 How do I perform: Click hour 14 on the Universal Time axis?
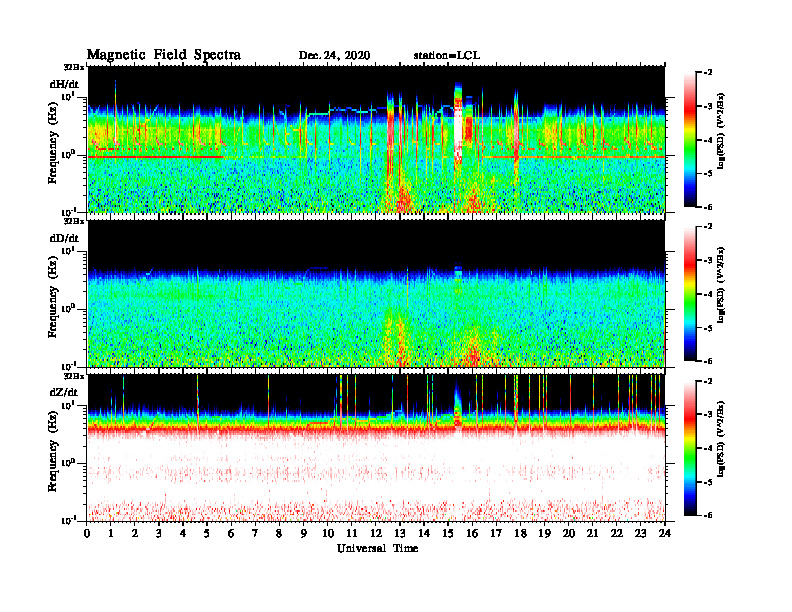(x=424, y=534)
